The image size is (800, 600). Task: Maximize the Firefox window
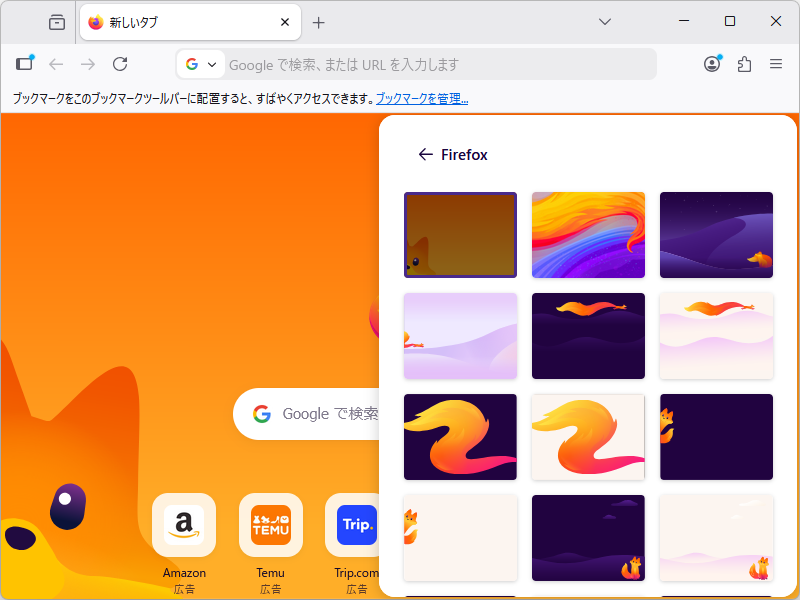point(730,21)
